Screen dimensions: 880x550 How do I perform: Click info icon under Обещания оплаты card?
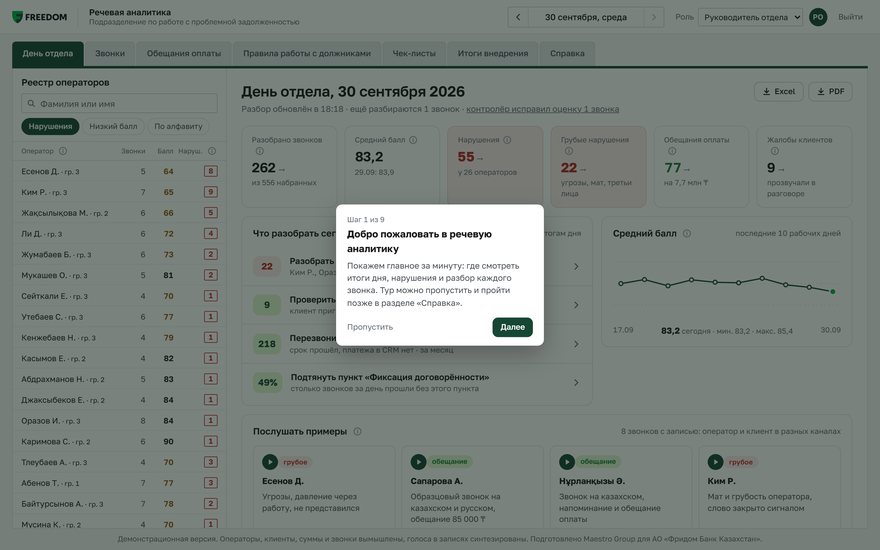[x=672, y=151]
